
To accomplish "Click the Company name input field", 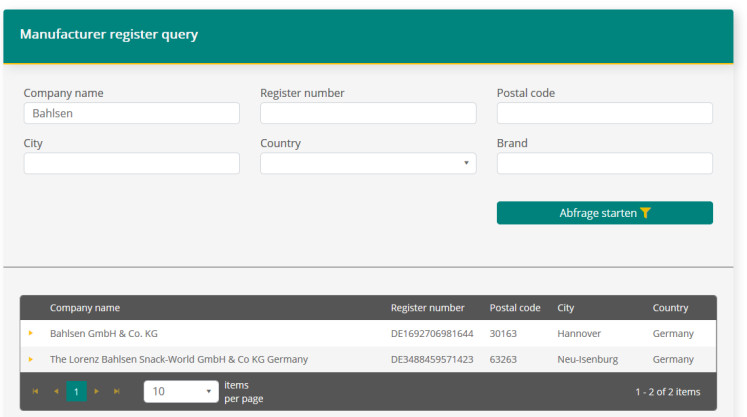I will coord(131,113).
